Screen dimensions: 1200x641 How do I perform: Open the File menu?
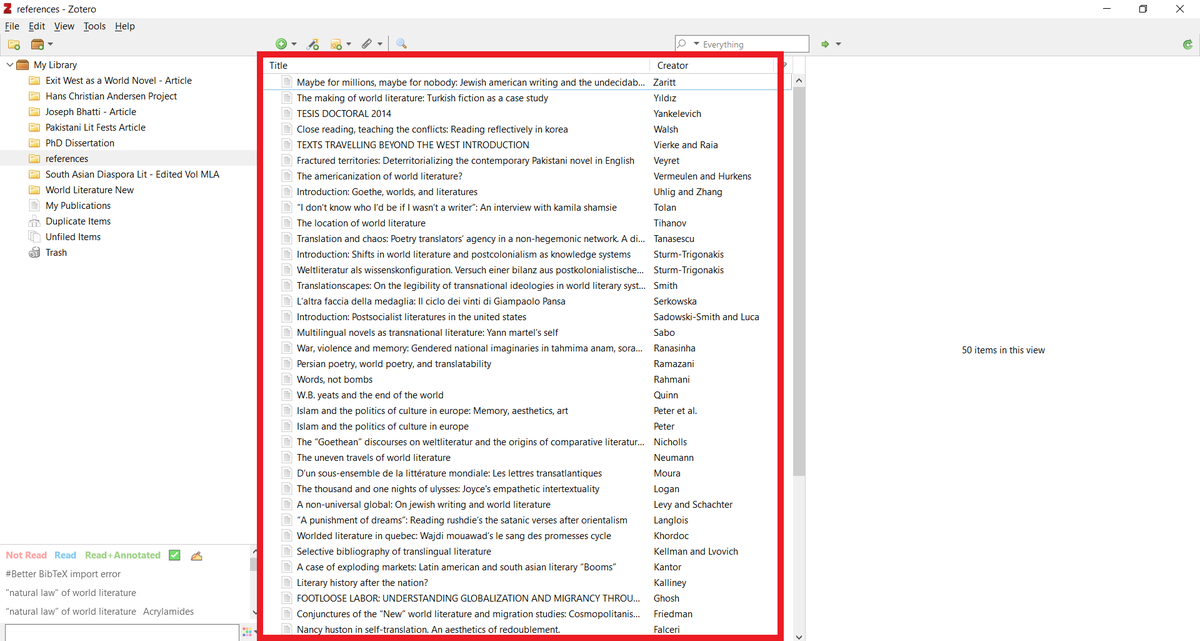click(x=12, y=26)
